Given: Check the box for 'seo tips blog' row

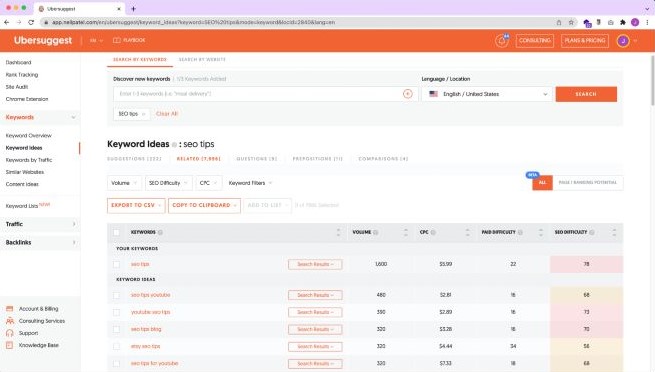Looking at the screenshot, I should coord(117,329).
